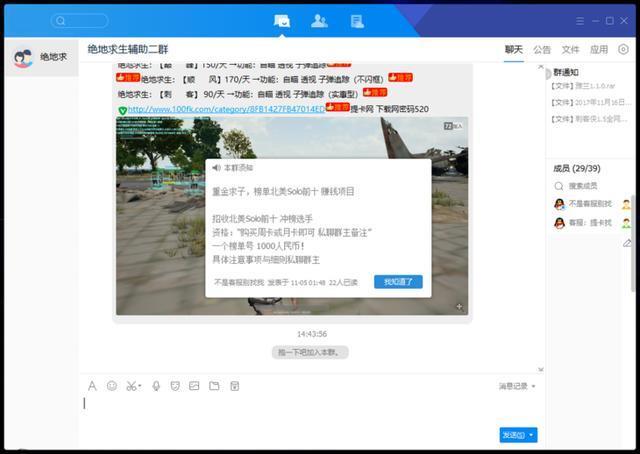Open send options arrow beside 发送

click(x=531, y=435)
